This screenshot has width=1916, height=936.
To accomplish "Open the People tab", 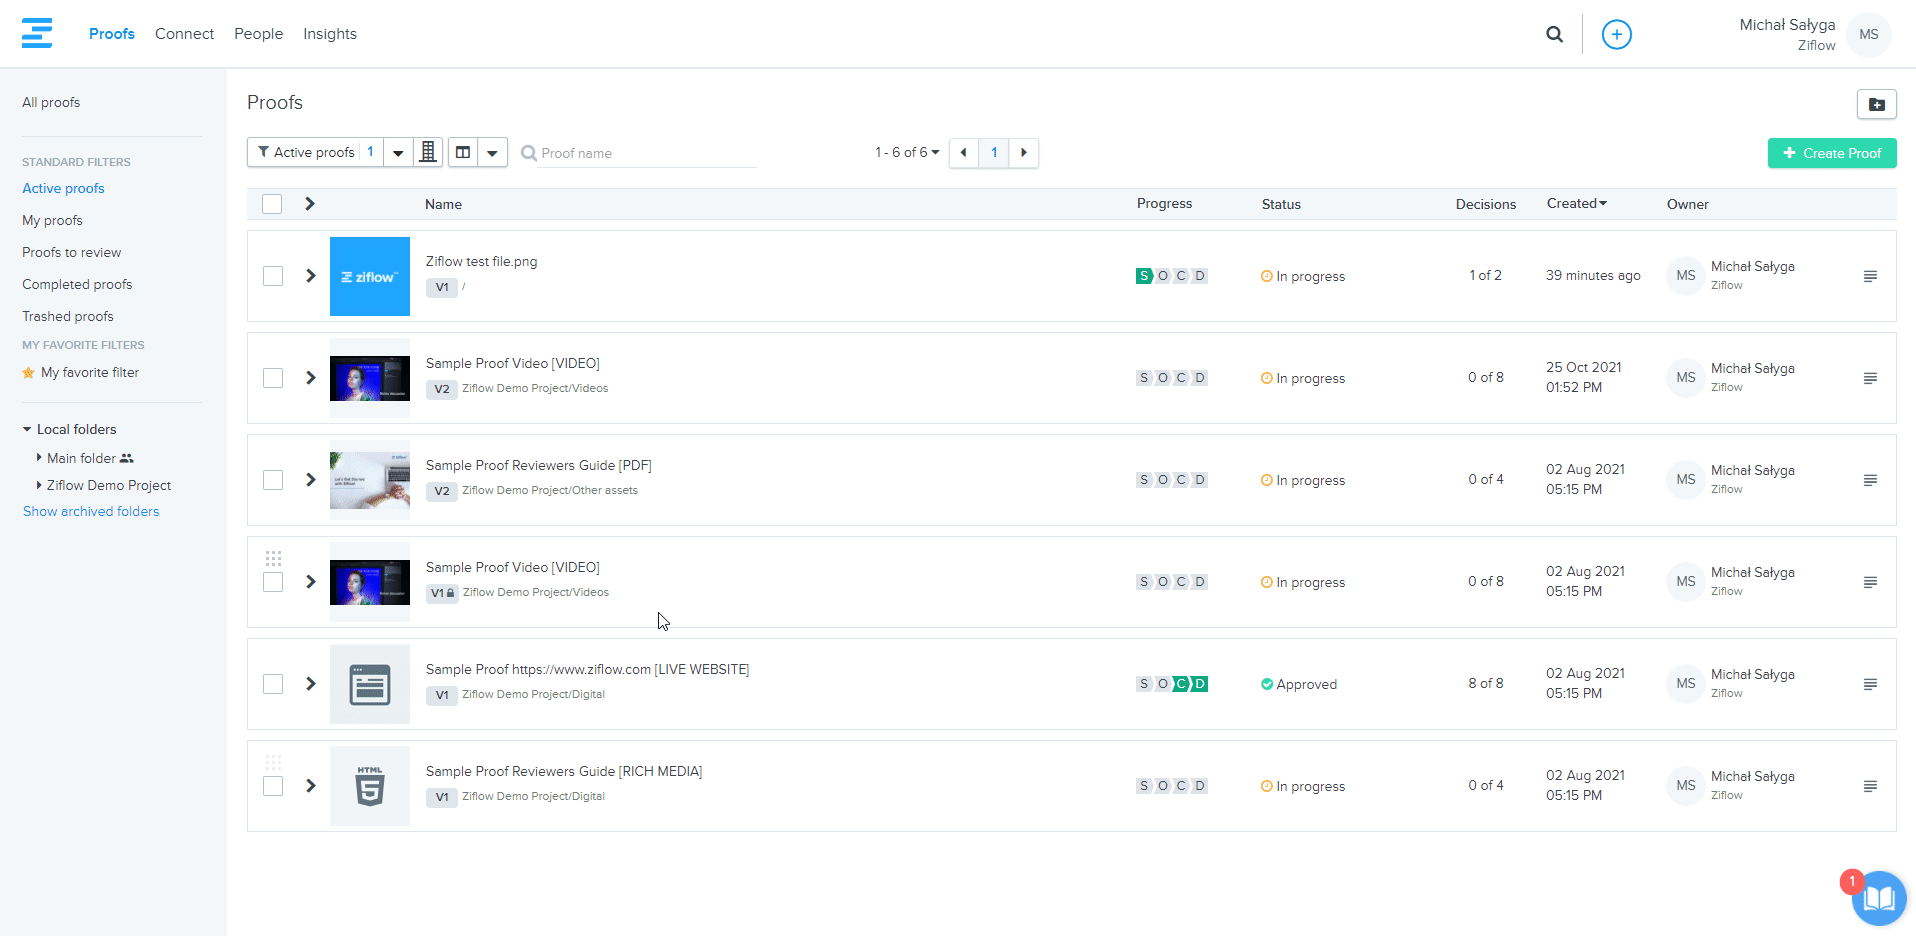I will point(258,34).
